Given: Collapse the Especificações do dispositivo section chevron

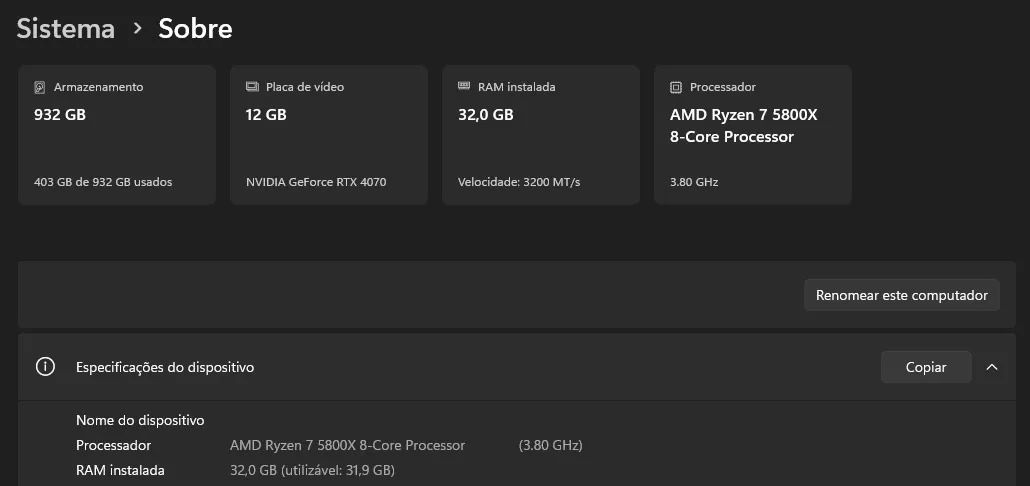Looking at the screenshot, I should point(992,367).
